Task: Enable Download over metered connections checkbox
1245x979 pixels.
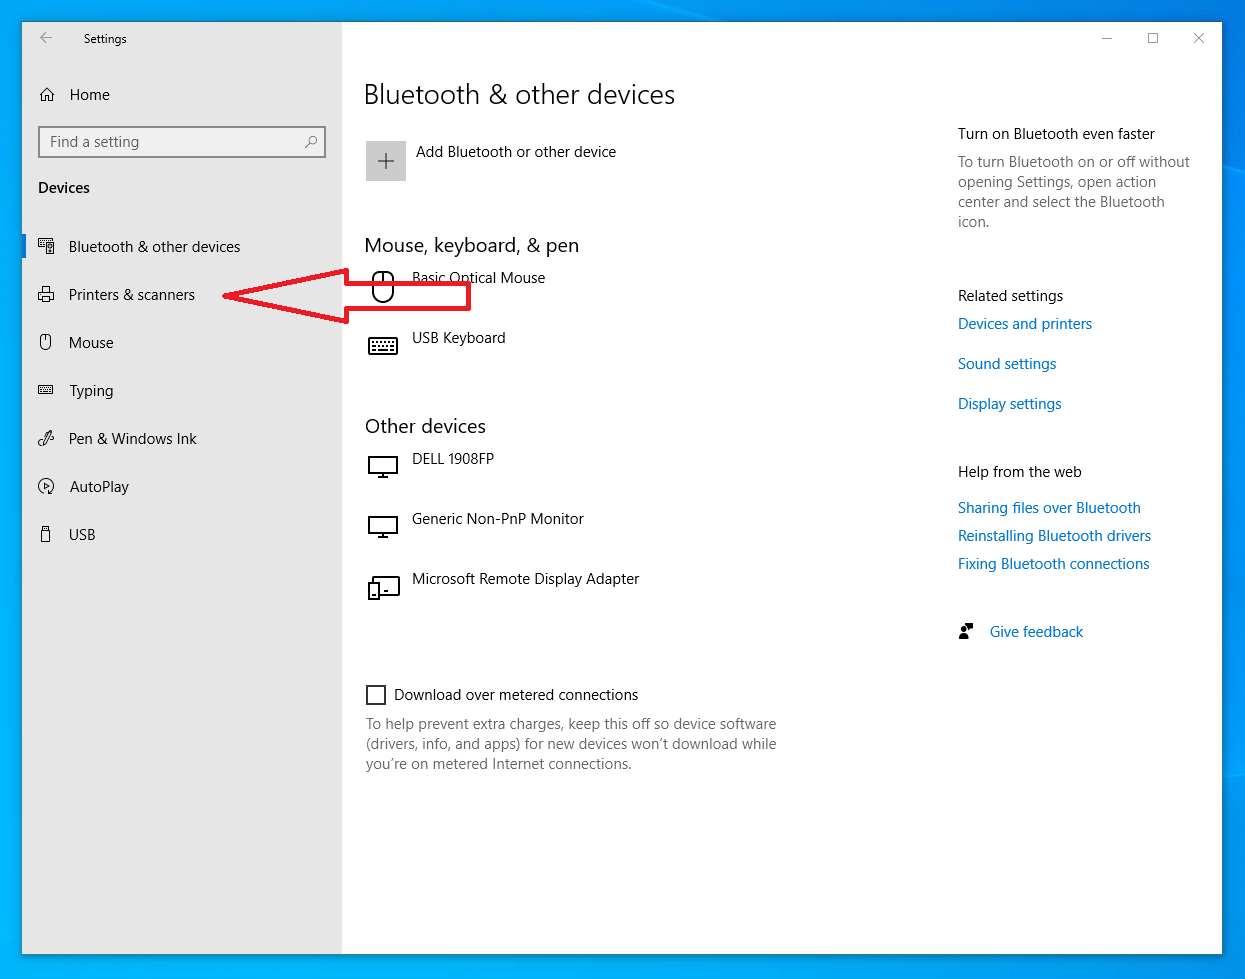Action: click(376, 695)
